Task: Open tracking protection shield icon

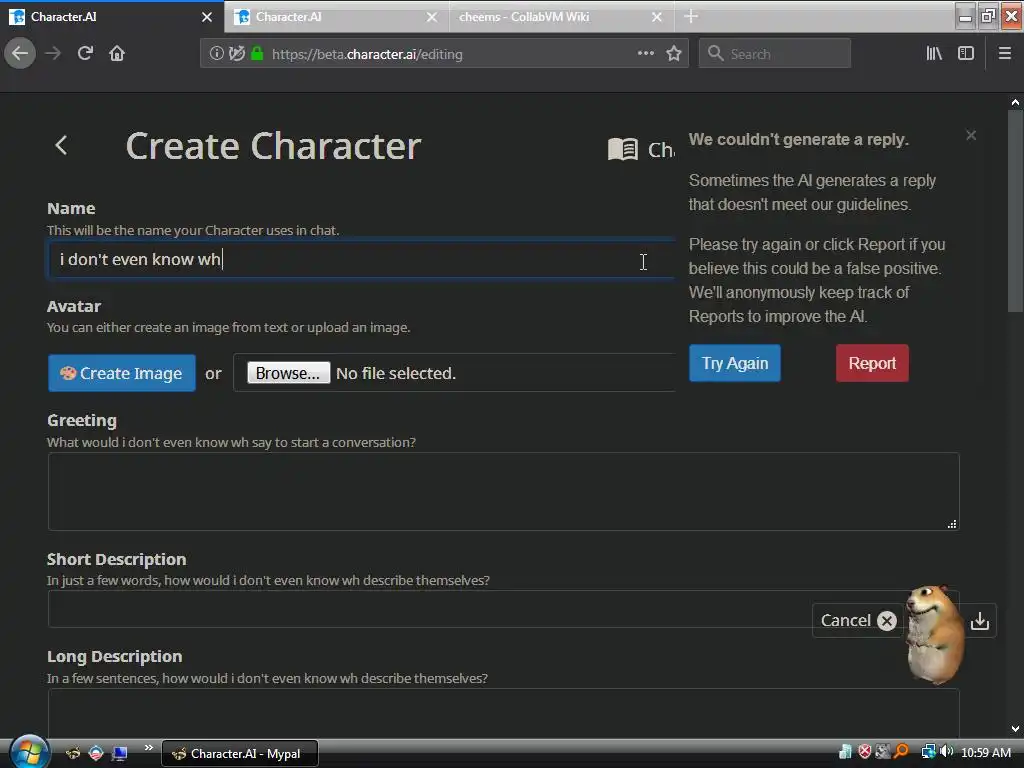Action: point(237,54)
